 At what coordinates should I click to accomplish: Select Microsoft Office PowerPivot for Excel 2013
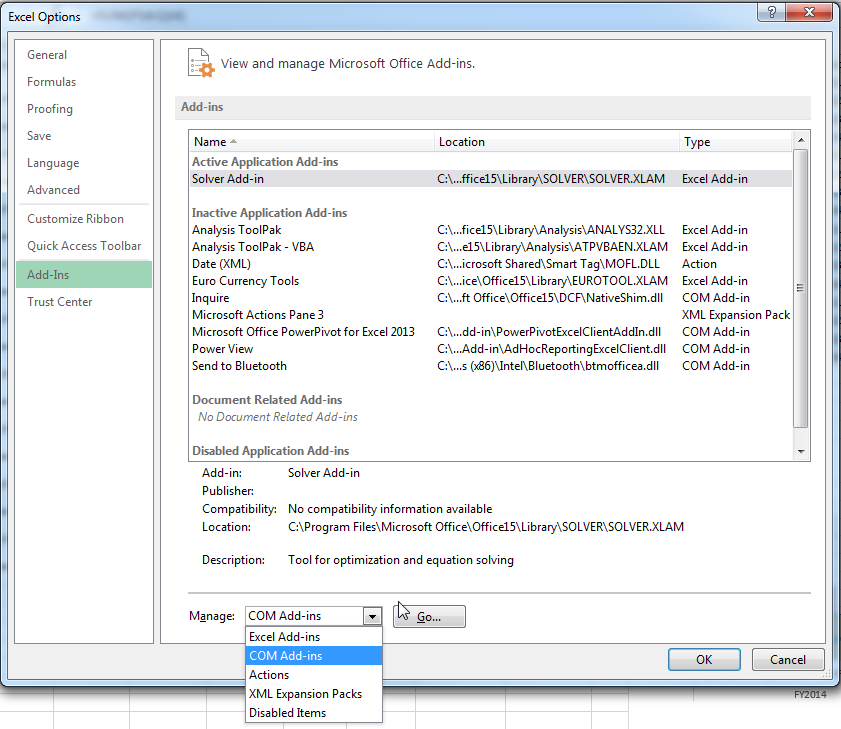pyautogui.click(x=491, y=332)
